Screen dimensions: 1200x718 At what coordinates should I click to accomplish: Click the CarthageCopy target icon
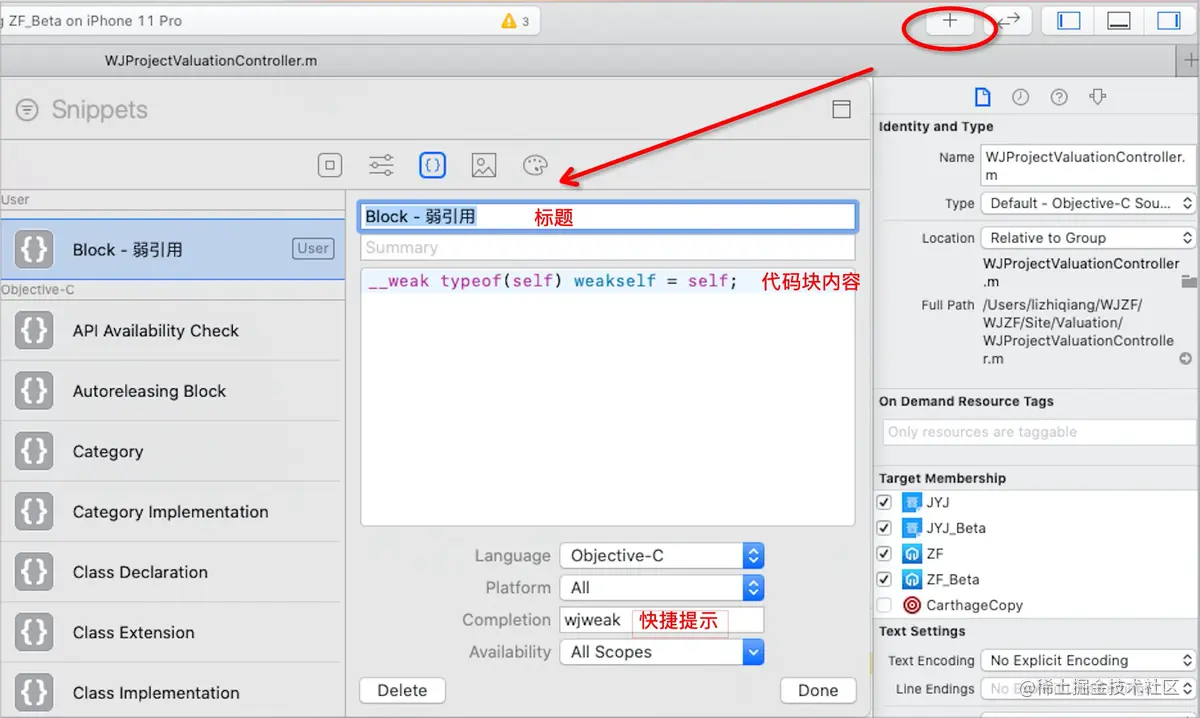[912, 605]
